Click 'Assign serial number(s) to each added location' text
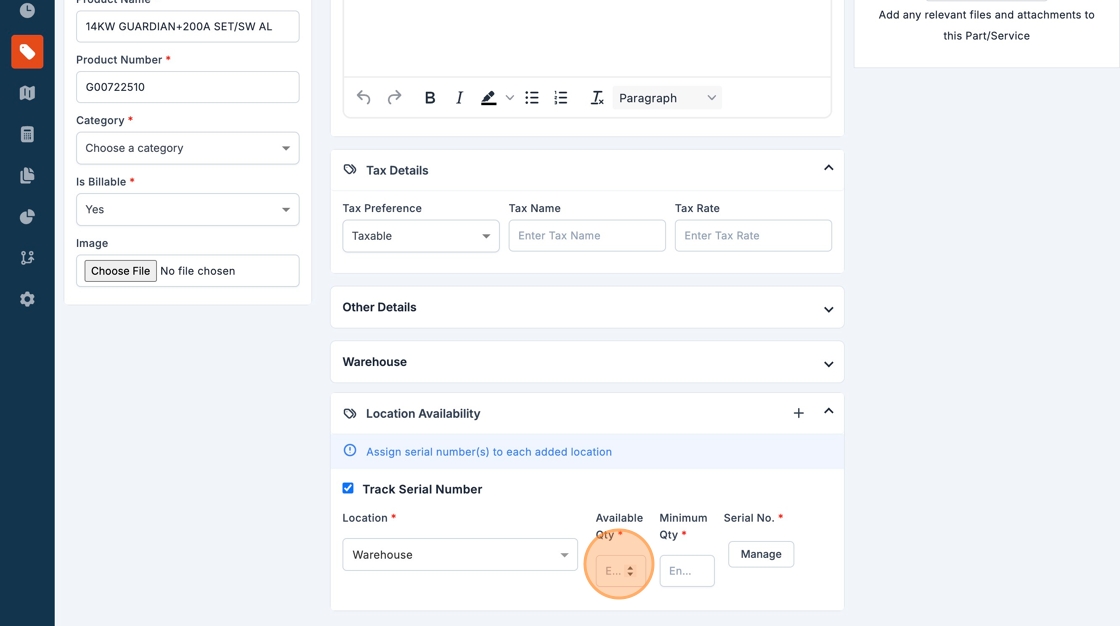Screen dimensions: 1120x626 point(489,452)
